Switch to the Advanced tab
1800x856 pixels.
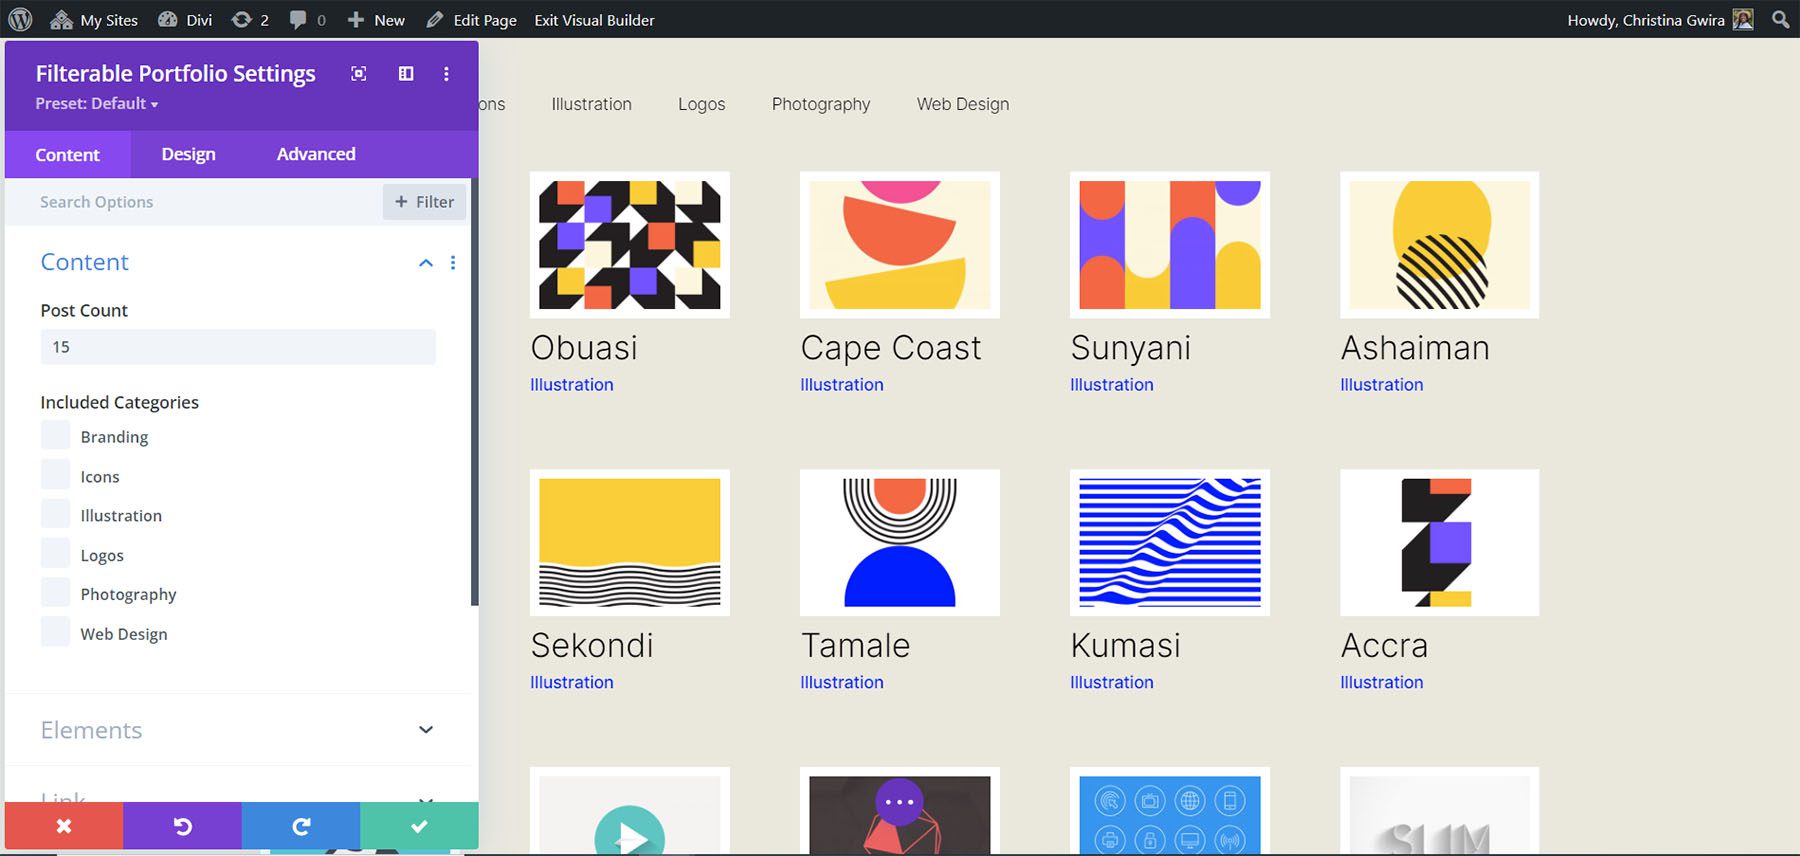[316, 154]
